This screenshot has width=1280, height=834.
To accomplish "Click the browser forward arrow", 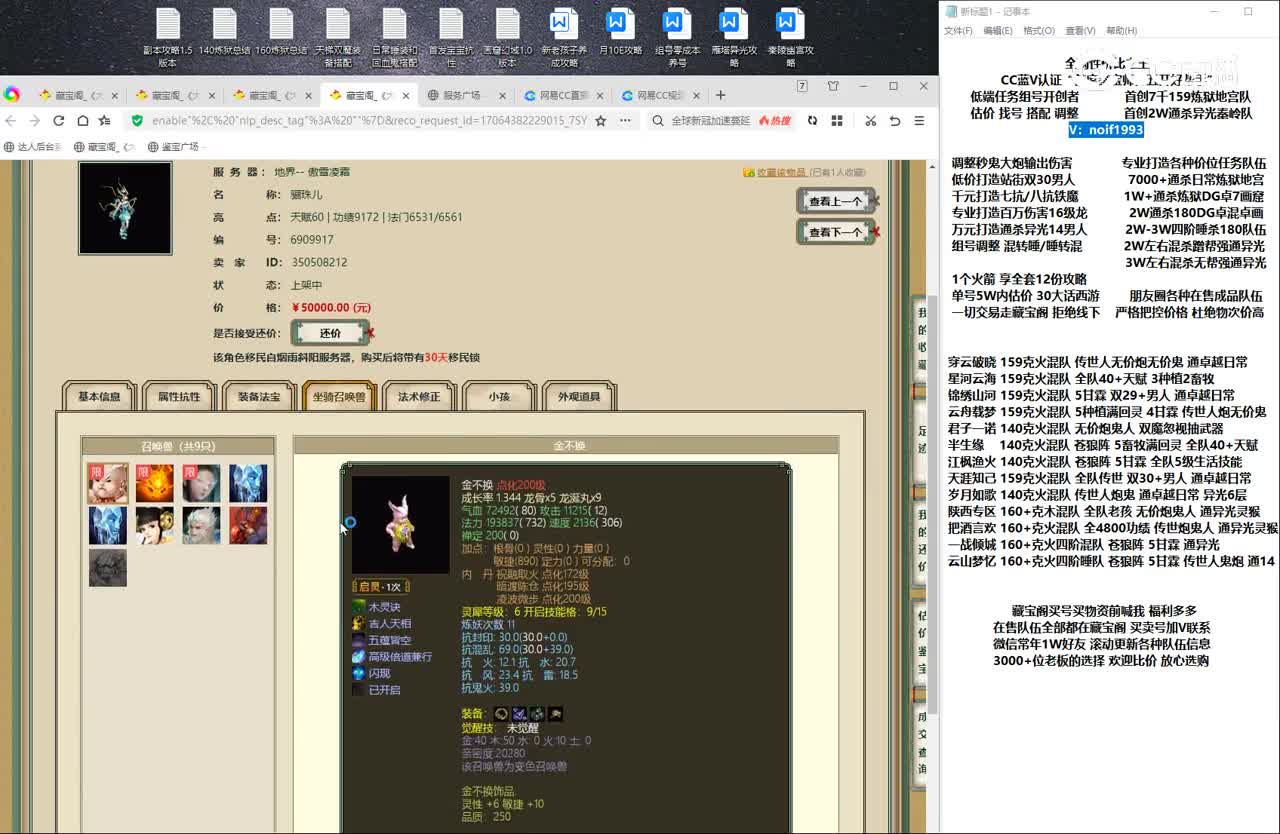I will pyautogui.click(x=34, y=121).
